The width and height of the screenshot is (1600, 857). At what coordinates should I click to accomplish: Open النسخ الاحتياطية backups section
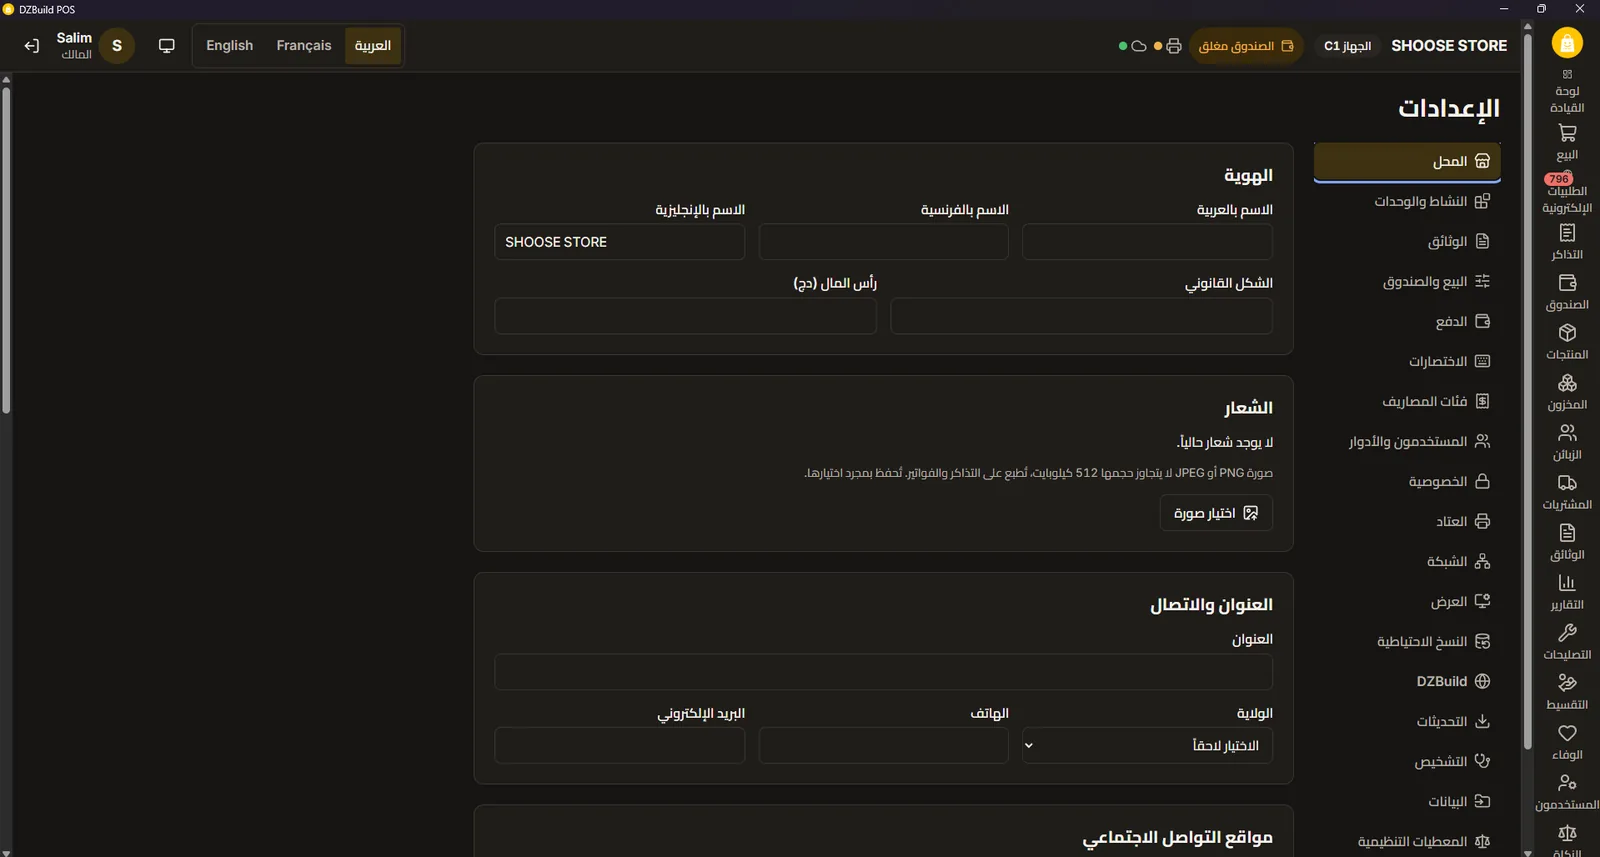tap(1407, 641)
